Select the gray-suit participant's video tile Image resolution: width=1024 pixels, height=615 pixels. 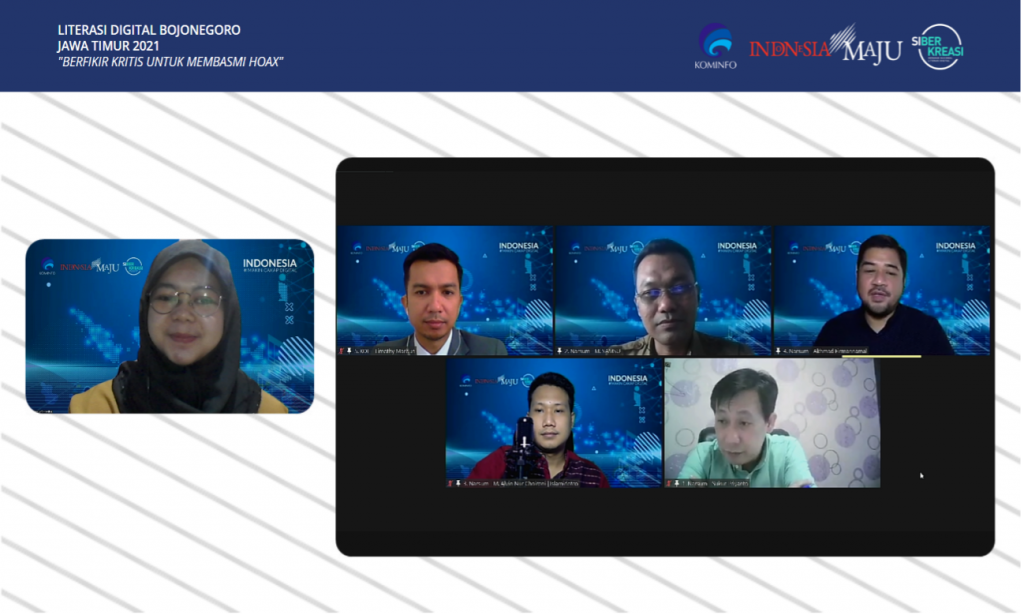pos(444,290)
